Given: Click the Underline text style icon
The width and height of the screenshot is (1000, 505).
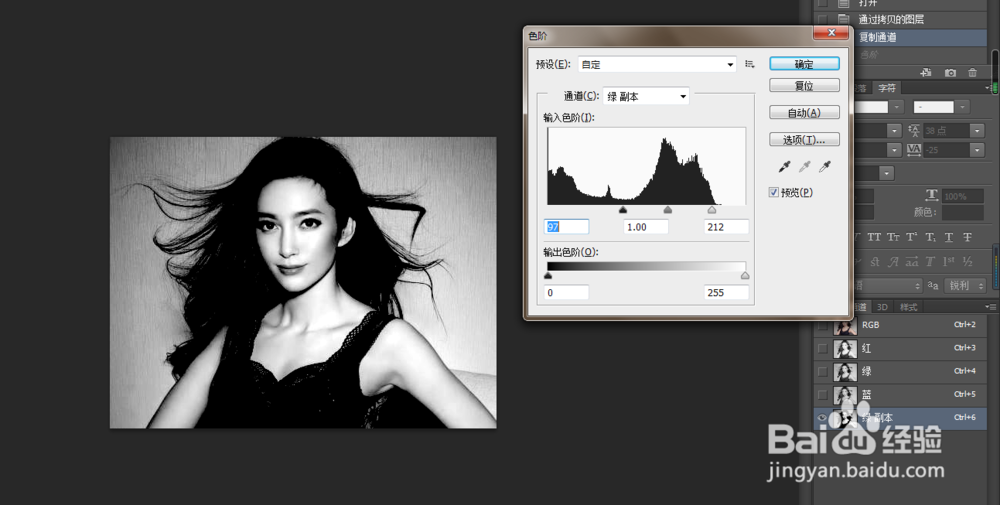Looking at the screenshot, I should coord(949,237).
